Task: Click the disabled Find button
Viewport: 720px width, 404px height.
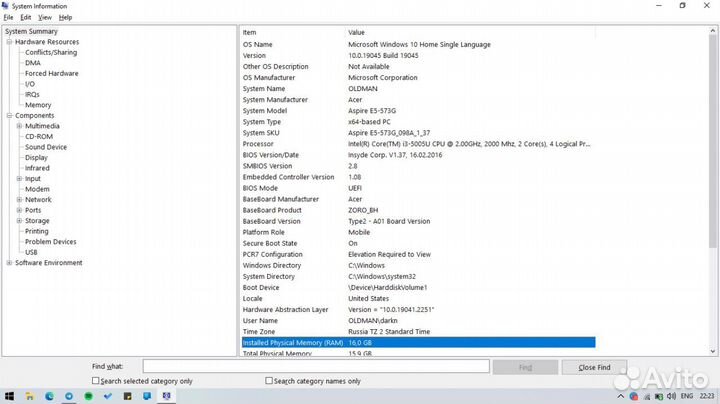Action: (x=525, y=367)
